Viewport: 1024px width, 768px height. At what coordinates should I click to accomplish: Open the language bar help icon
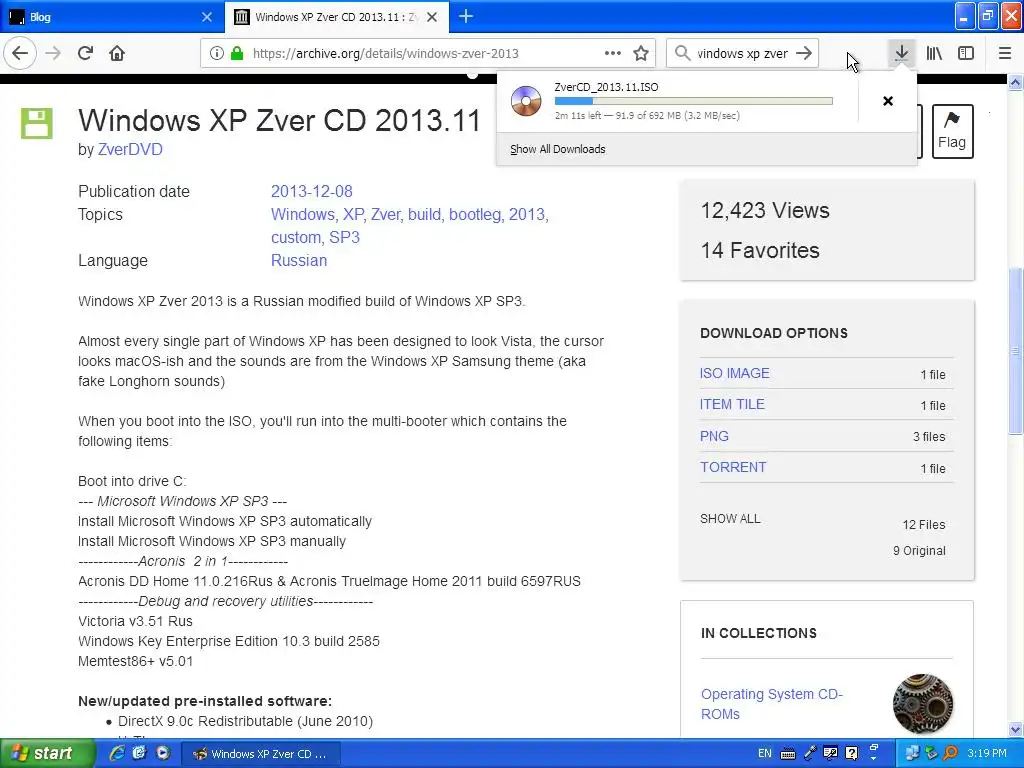click(x=852, y=753)
